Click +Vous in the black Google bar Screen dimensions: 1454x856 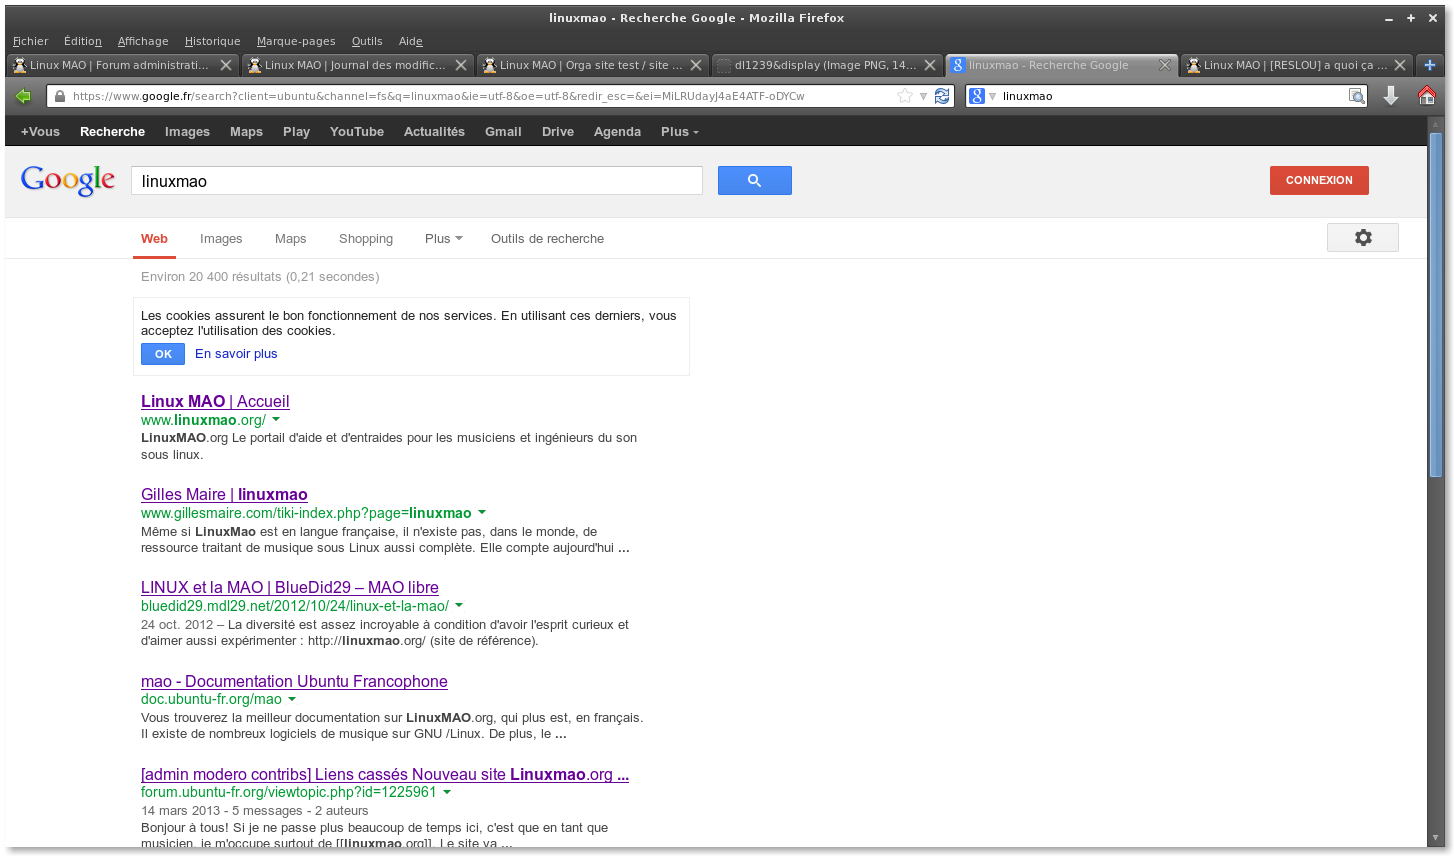(40, 132)
